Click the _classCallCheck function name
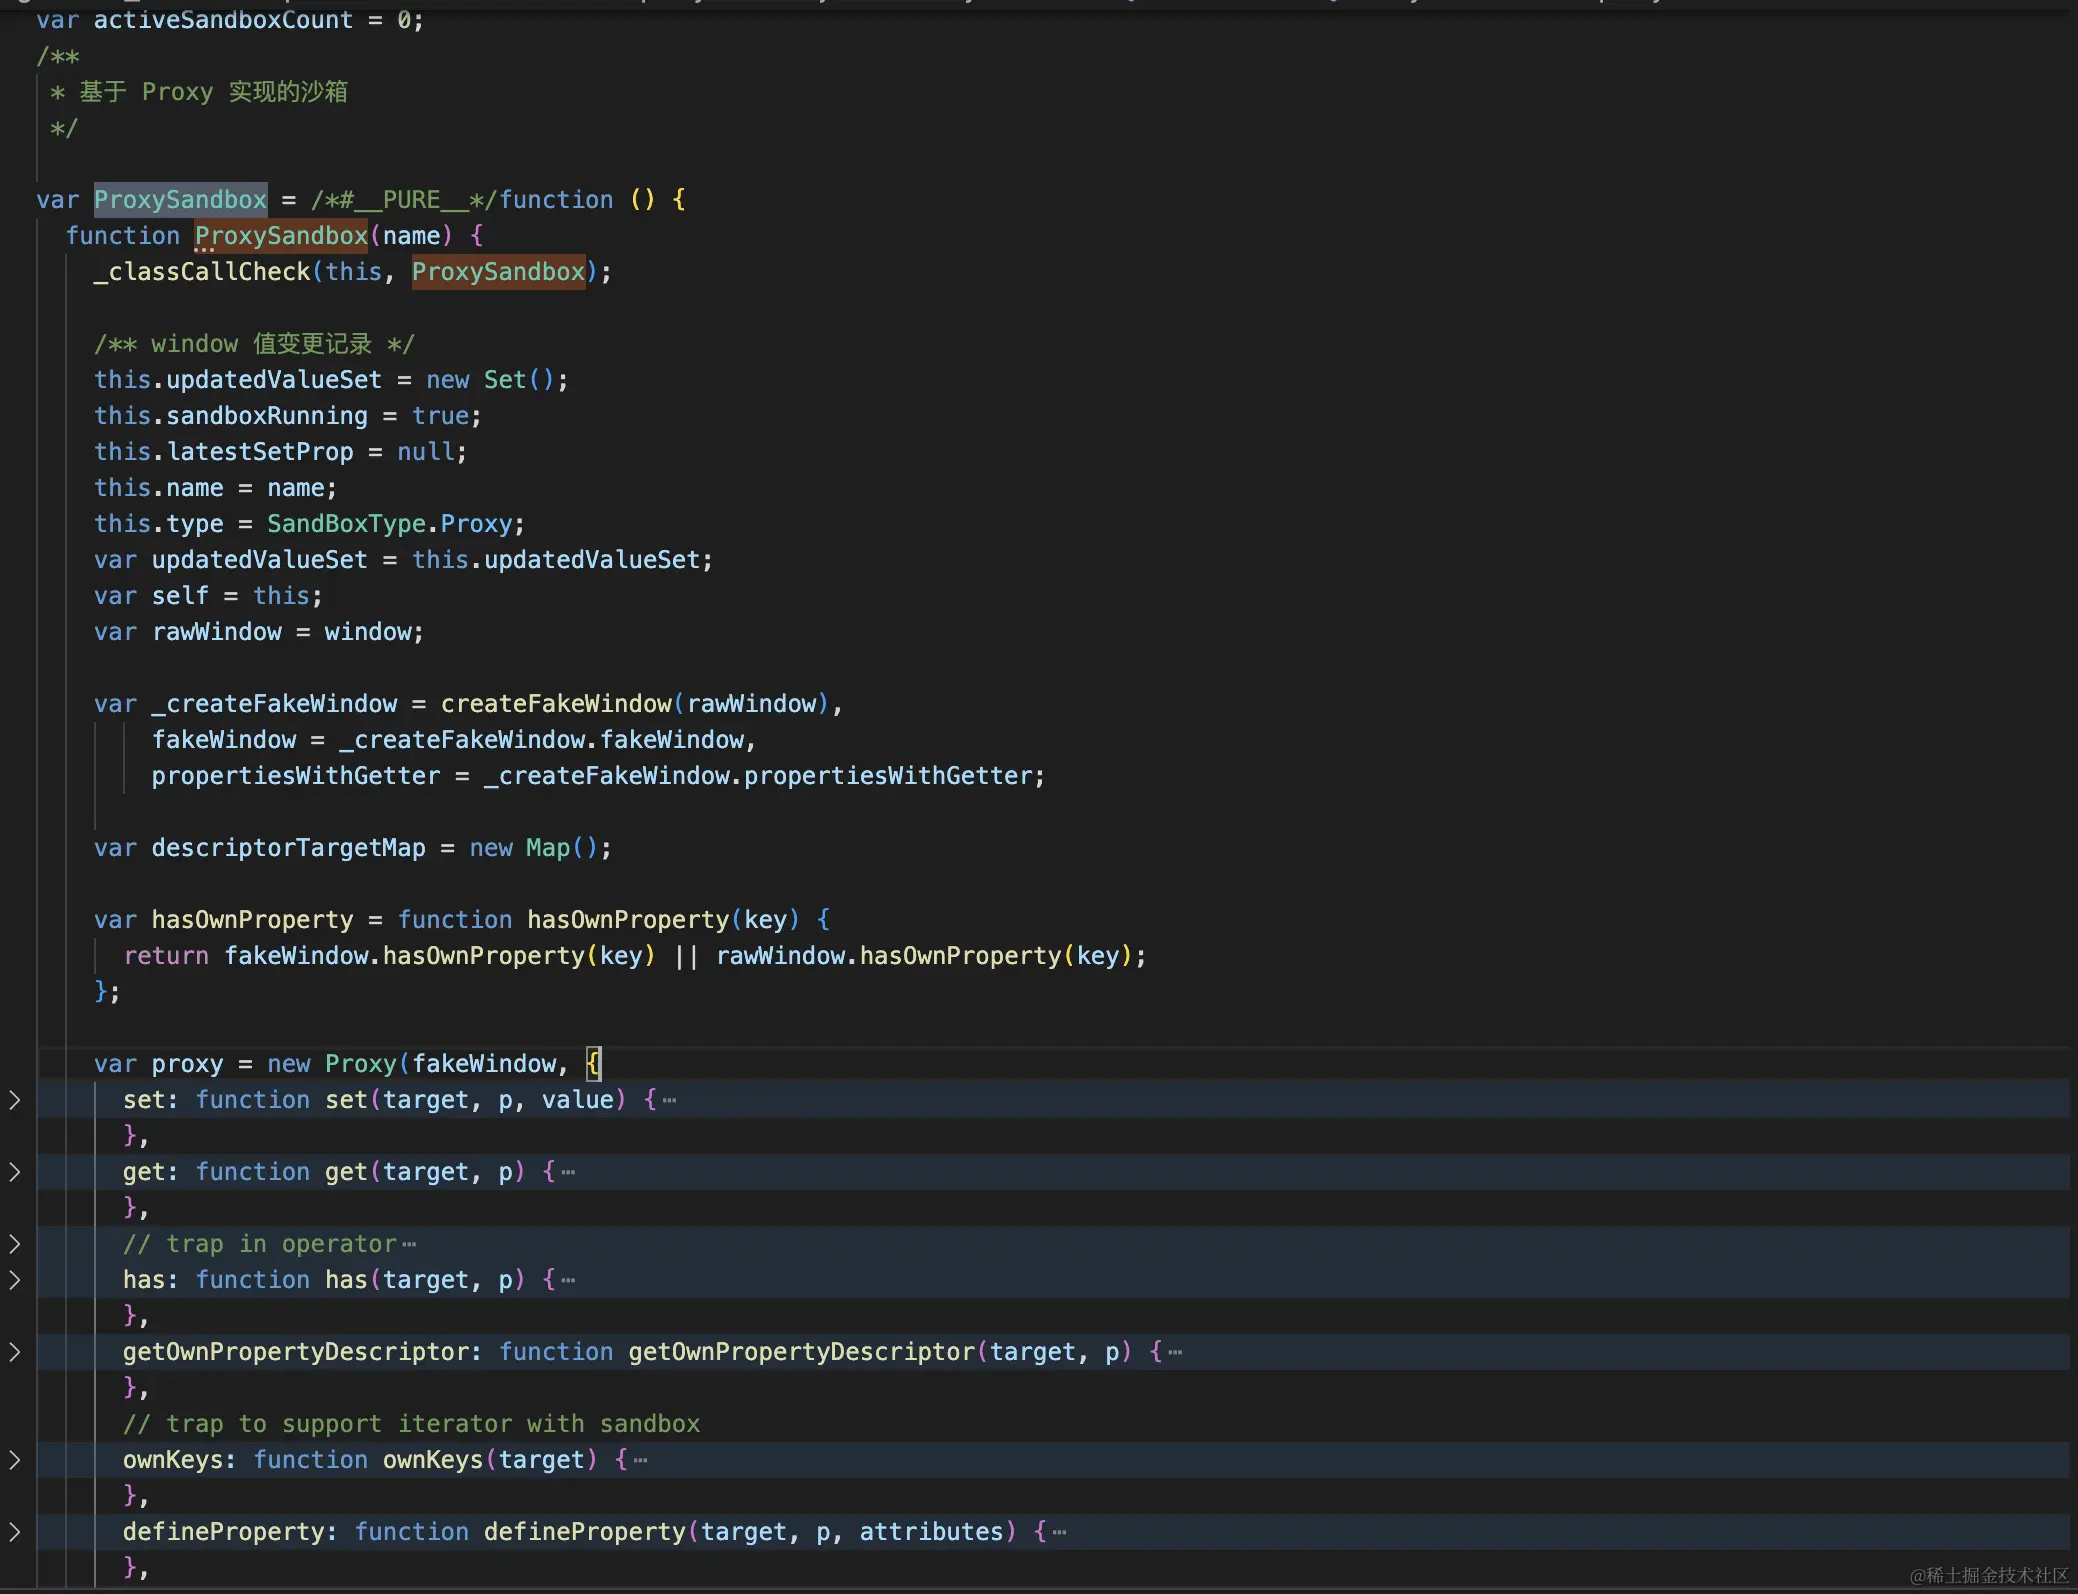The height and width of the screenshot is (1594, 2078). pyautogui.click(x=202, y=272)
